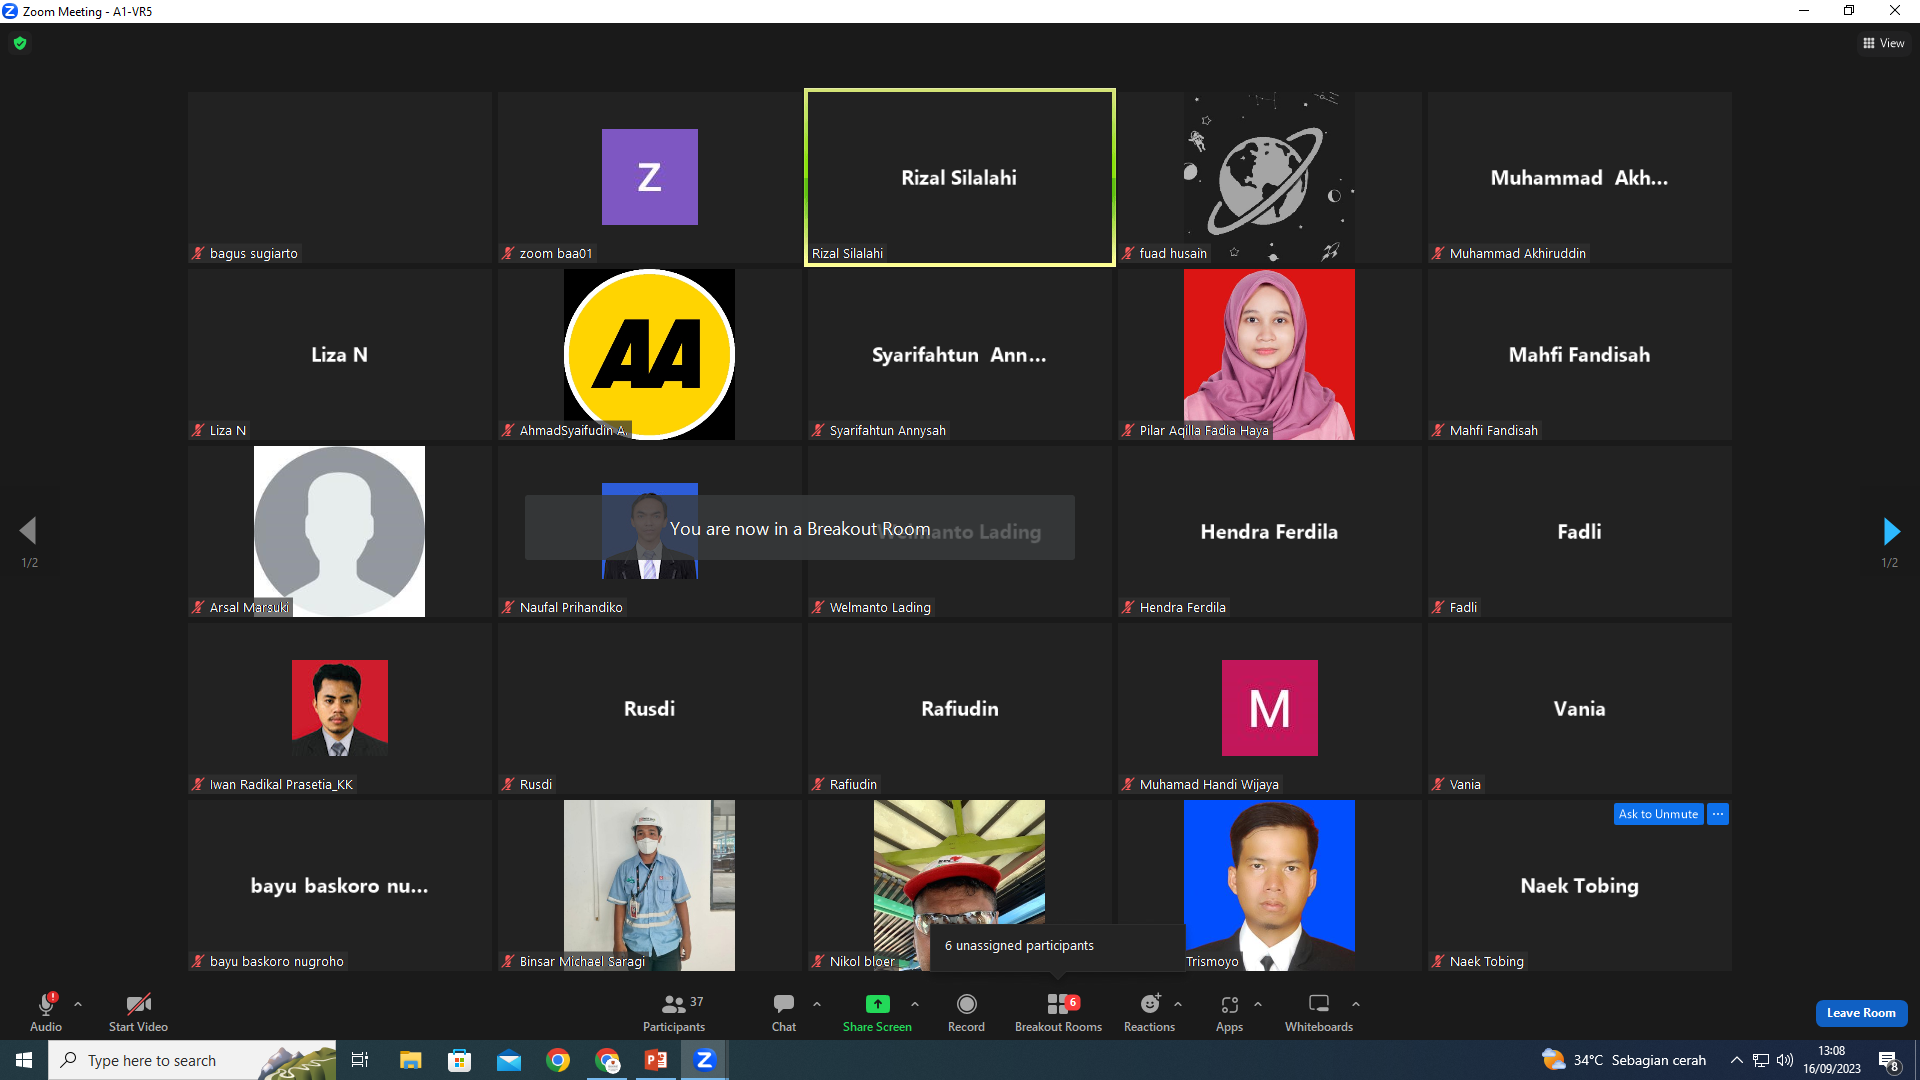Open audio options arrow next to Audio
The image size is (1920, 1080).
coord(78,1004)
